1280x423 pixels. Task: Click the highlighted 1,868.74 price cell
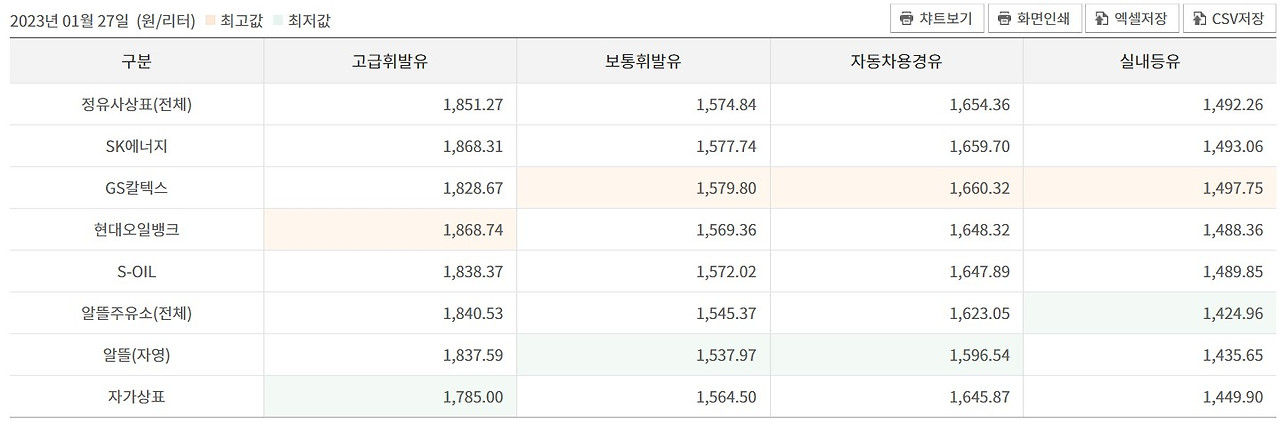point(472,230)
